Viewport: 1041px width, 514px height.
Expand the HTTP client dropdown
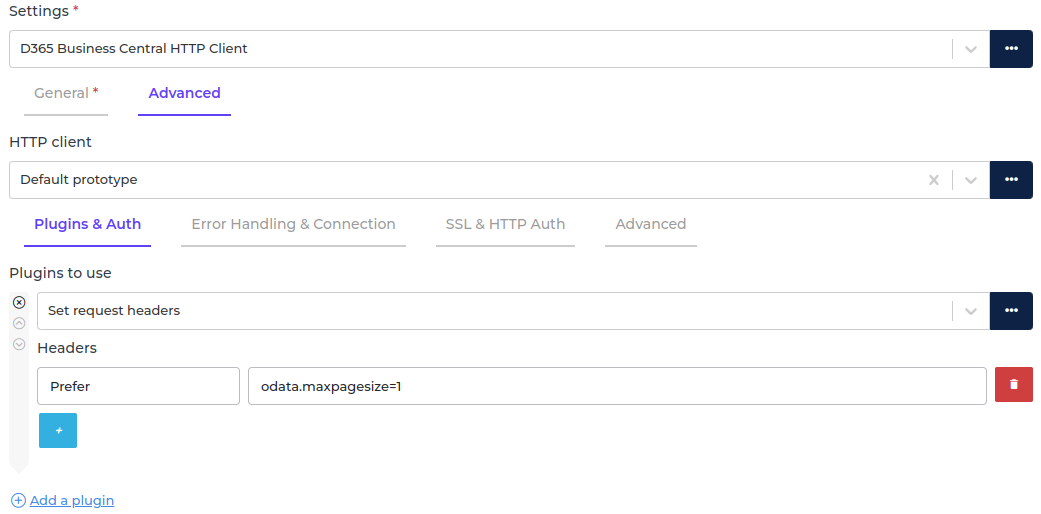pos(970,180)
